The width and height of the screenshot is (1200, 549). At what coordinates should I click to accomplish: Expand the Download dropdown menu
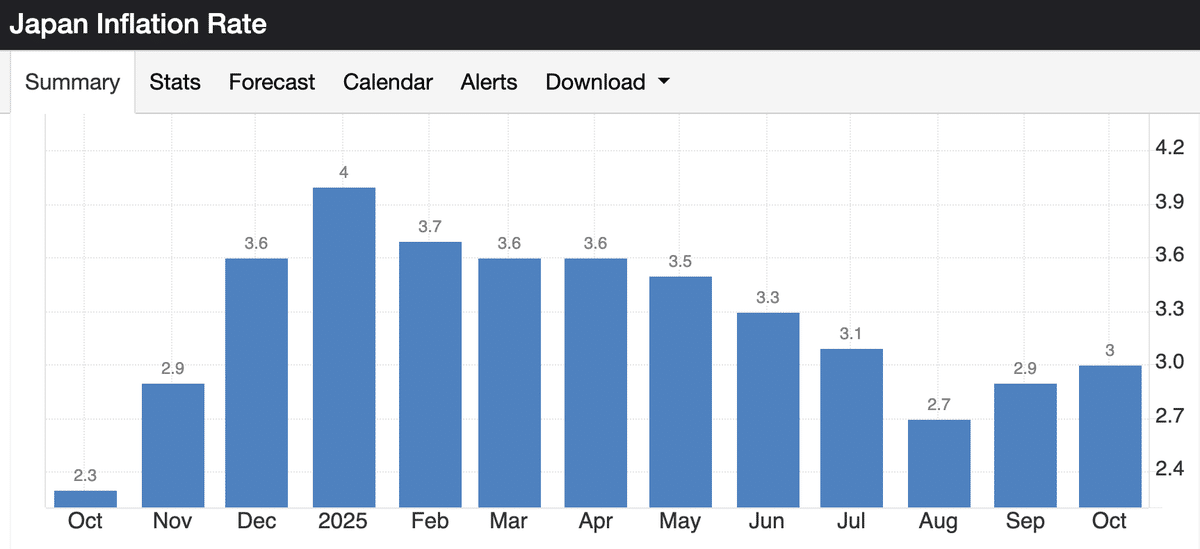pyautogui.click(x=607, y=82)
